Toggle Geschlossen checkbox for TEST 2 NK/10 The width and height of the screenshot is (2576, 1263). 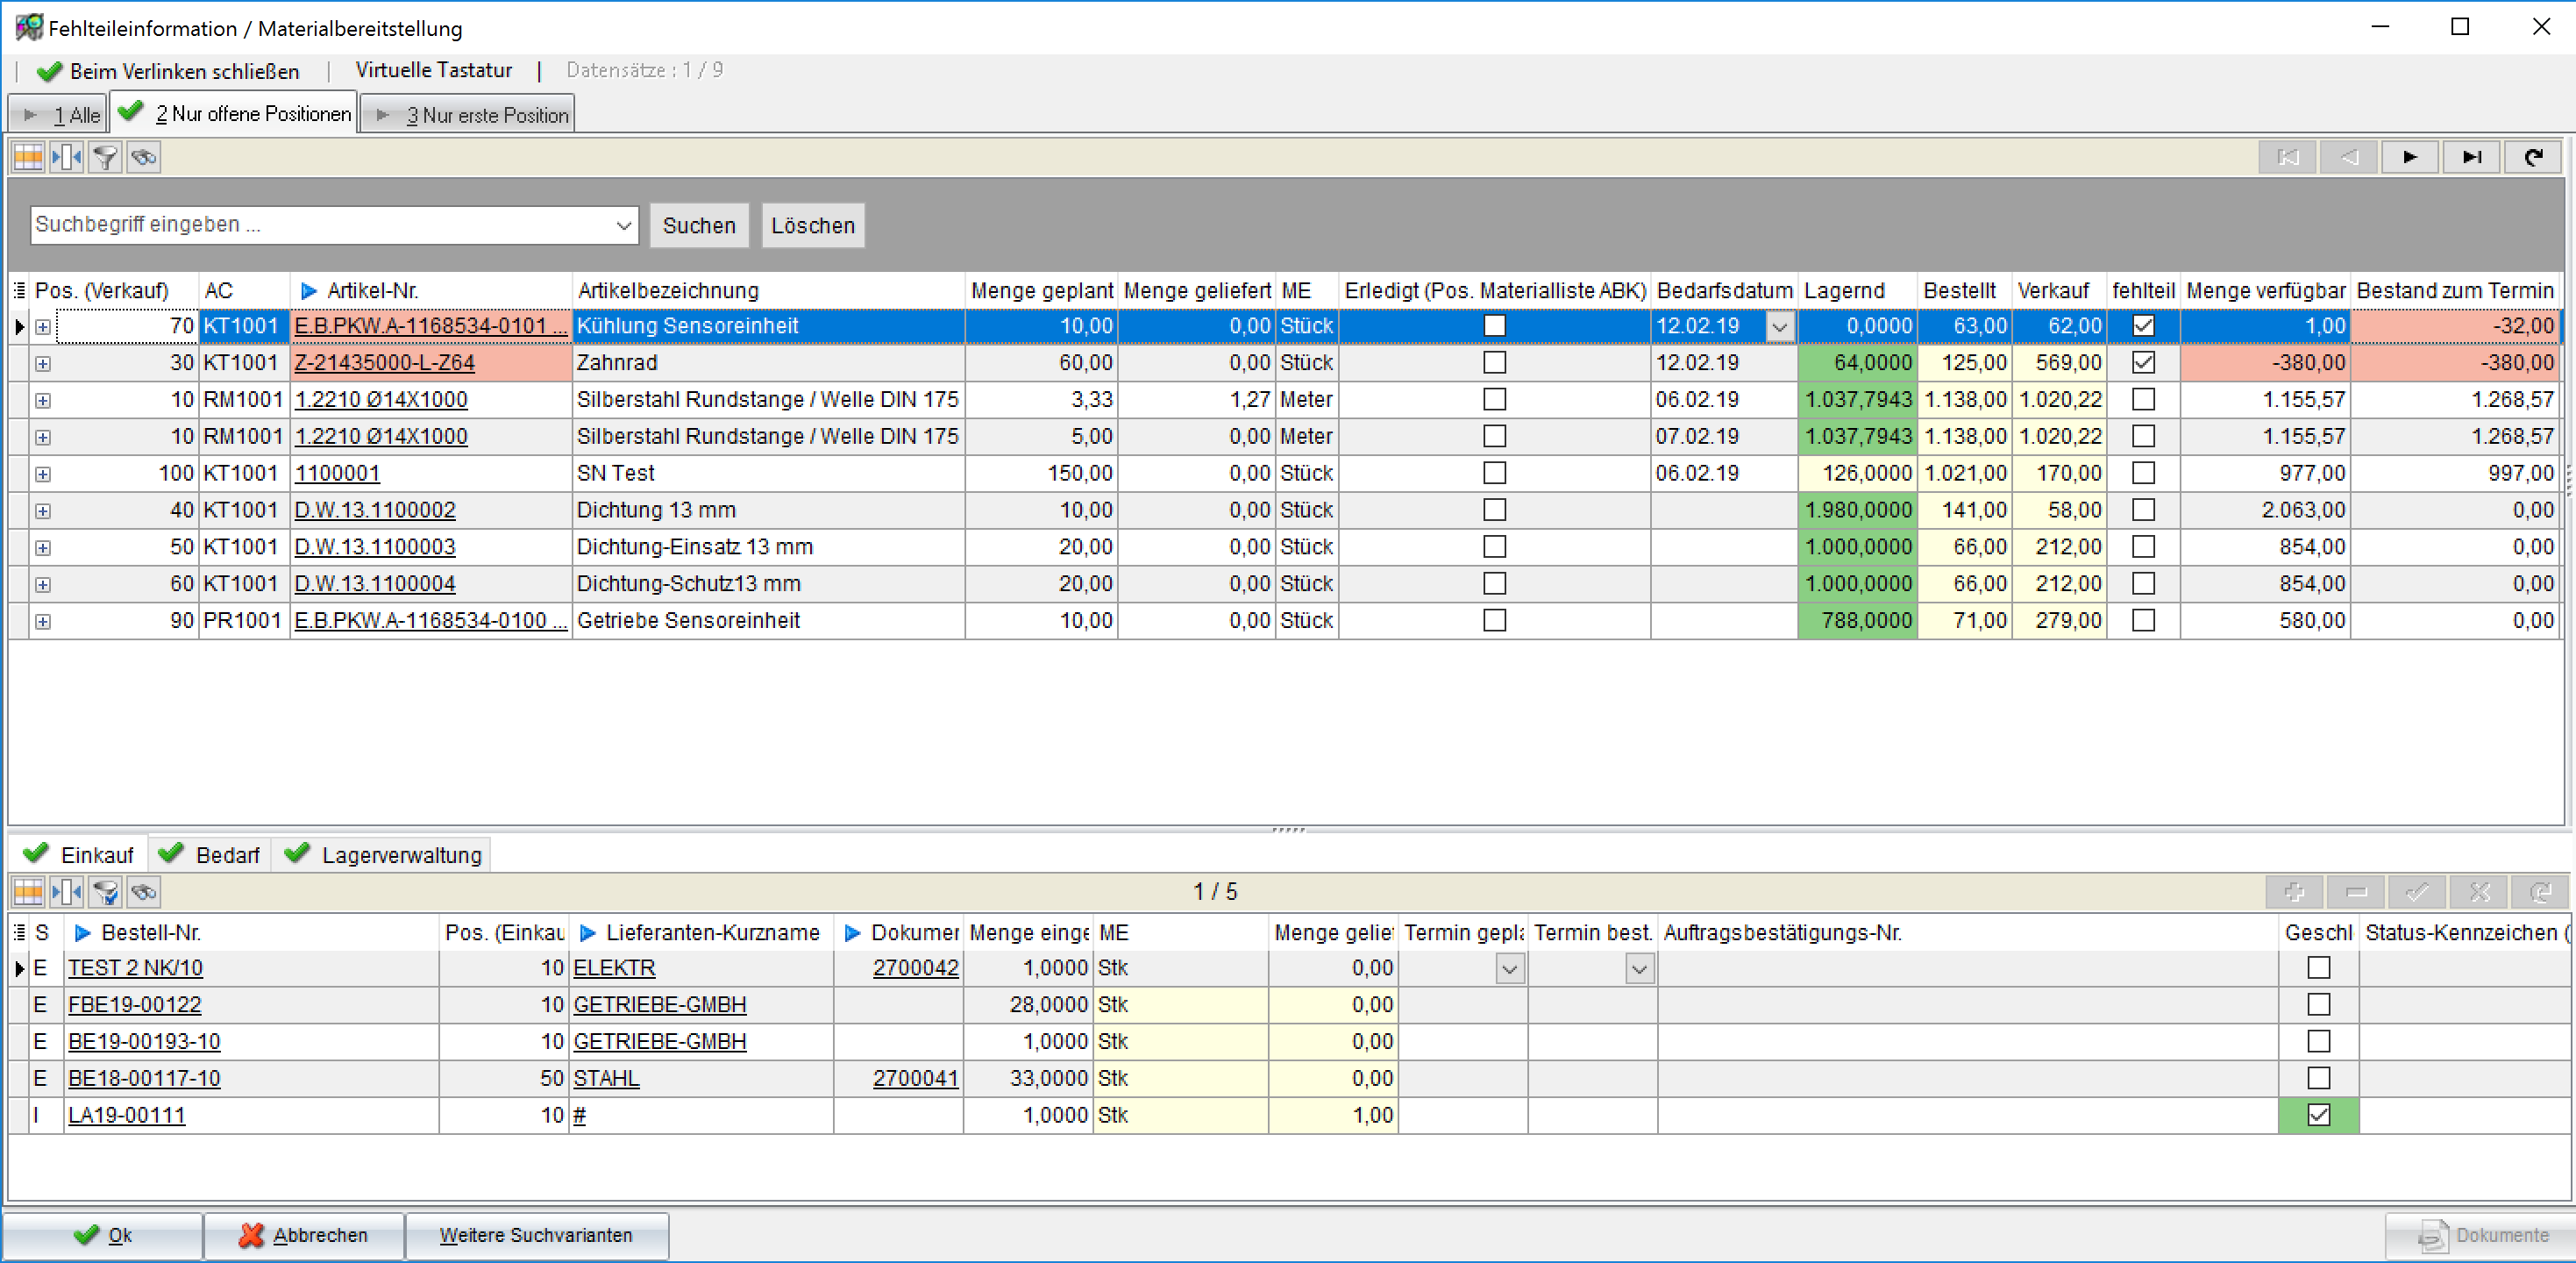click(2318, 967)
